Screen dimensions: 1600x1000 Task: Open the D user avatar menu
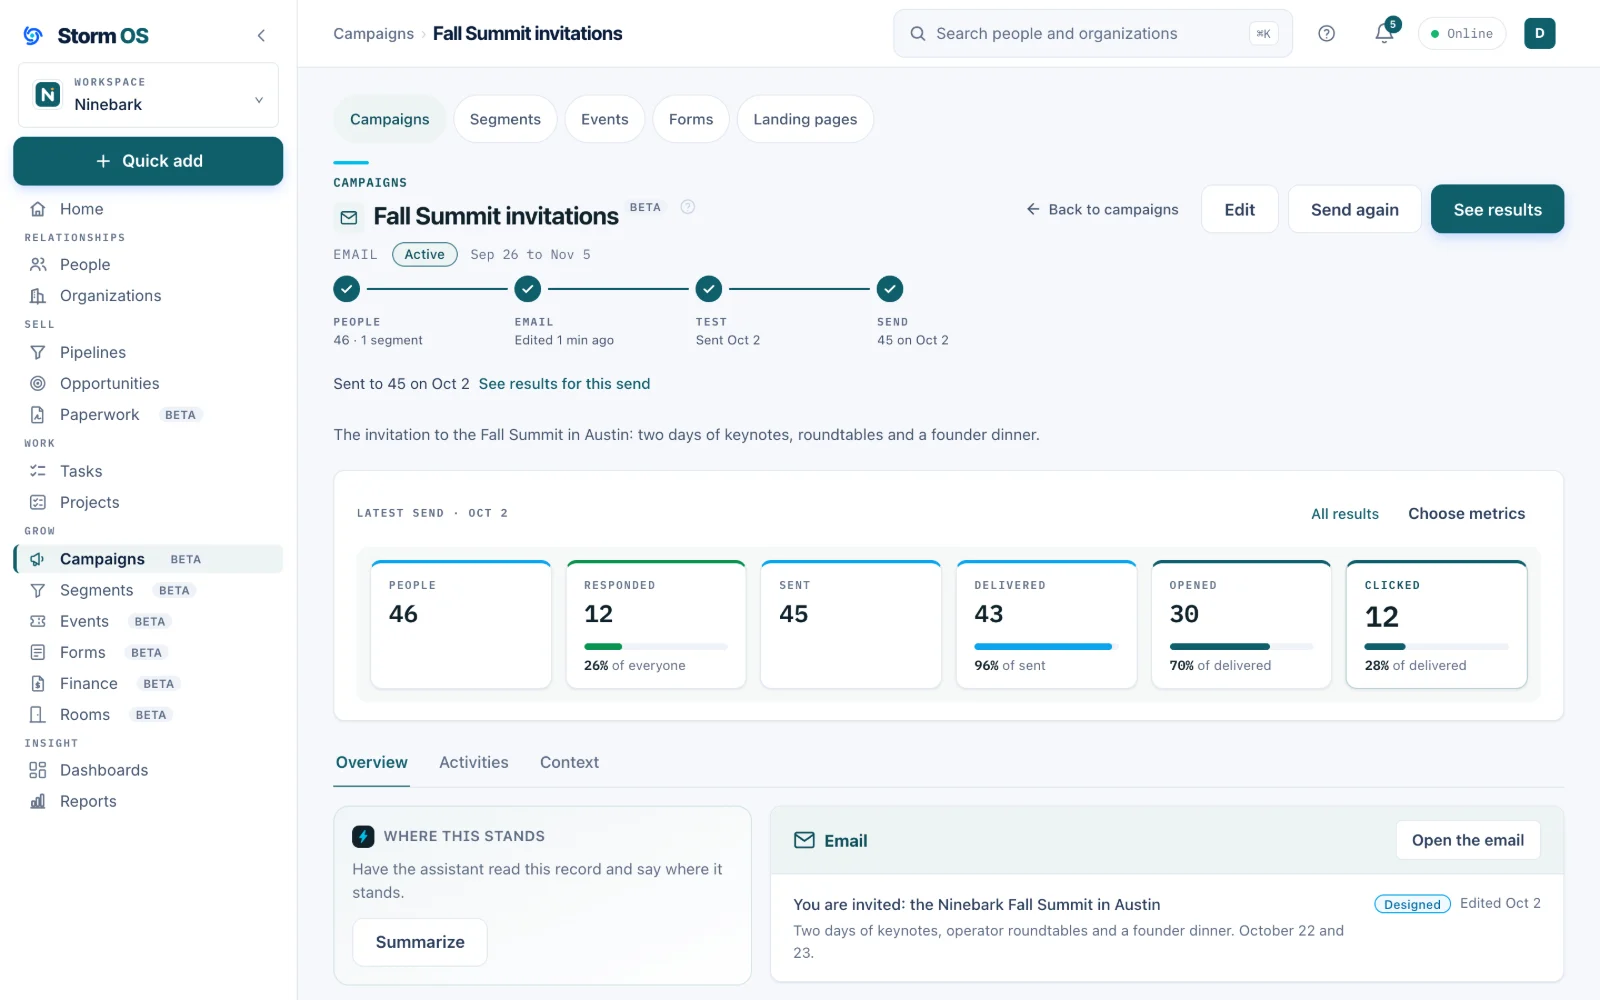[1539, 34]
